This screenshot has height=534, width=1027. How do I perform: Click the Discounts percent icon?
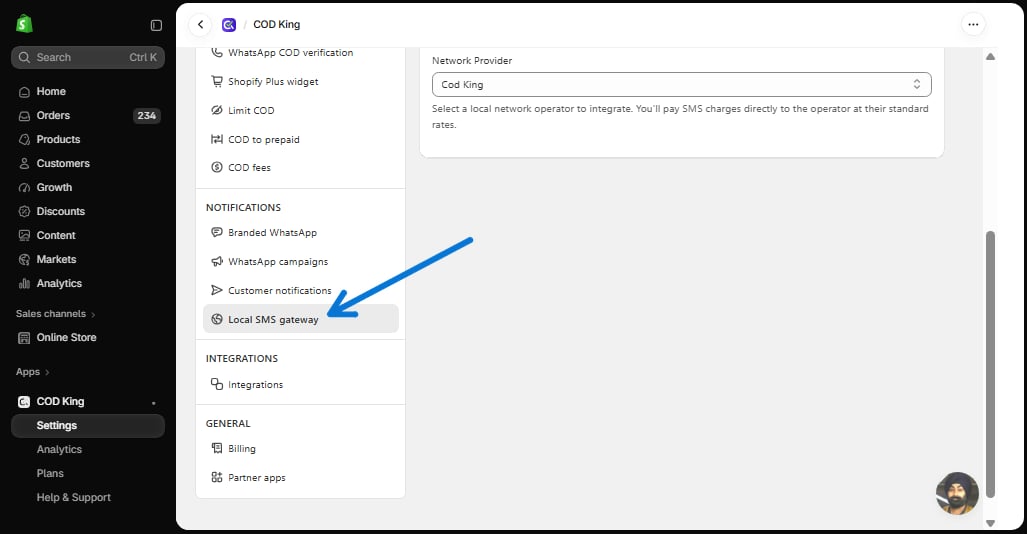tap(24, 212)
